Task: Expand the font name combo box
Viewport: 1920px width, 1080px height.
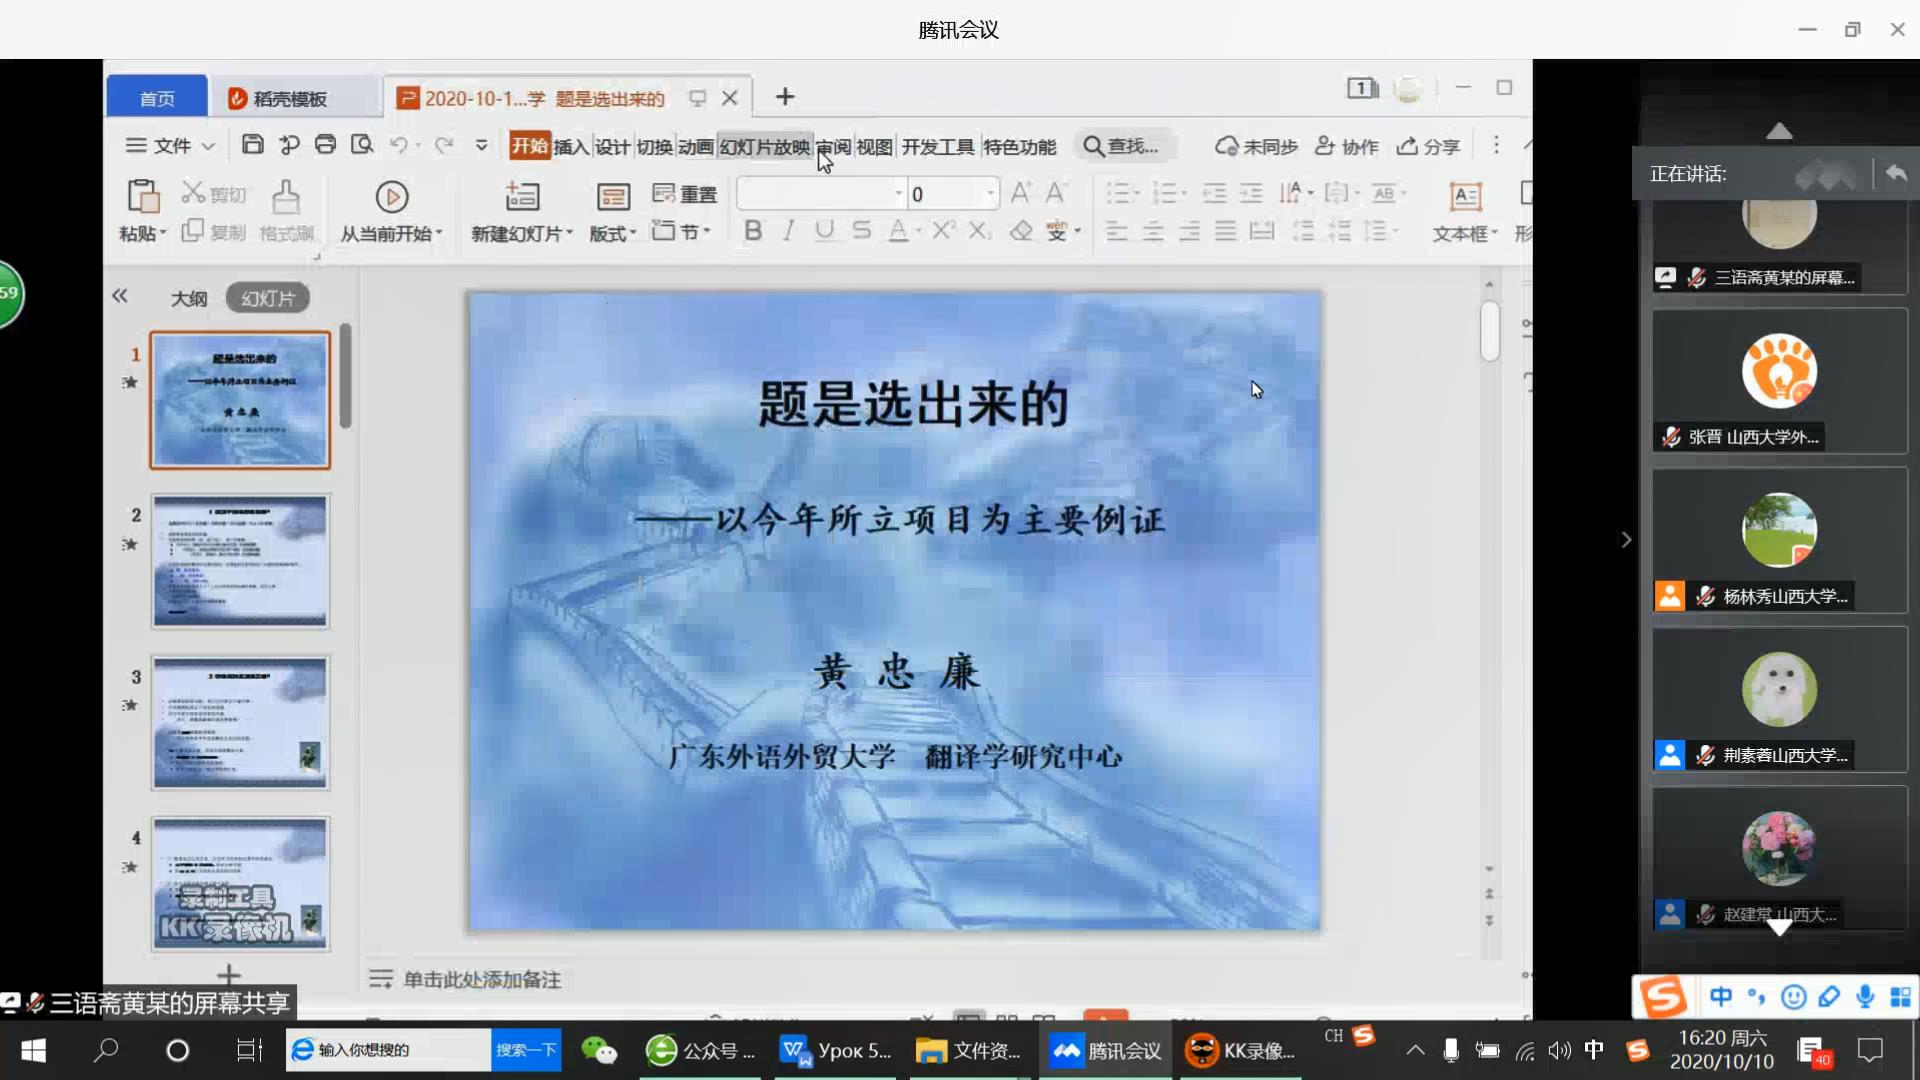Action: click(x=898, y=193)
